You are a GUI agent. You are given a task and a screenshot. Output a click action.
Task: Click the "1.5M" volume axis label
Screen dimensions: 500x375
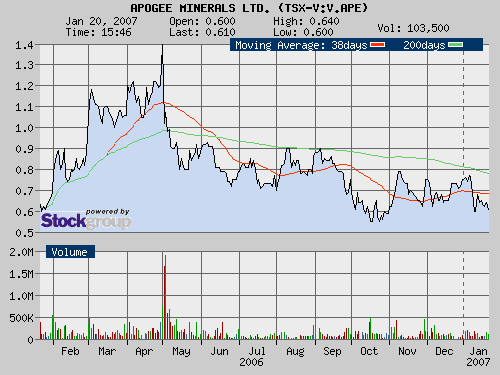pyautogui.click(x=21, y=274)
